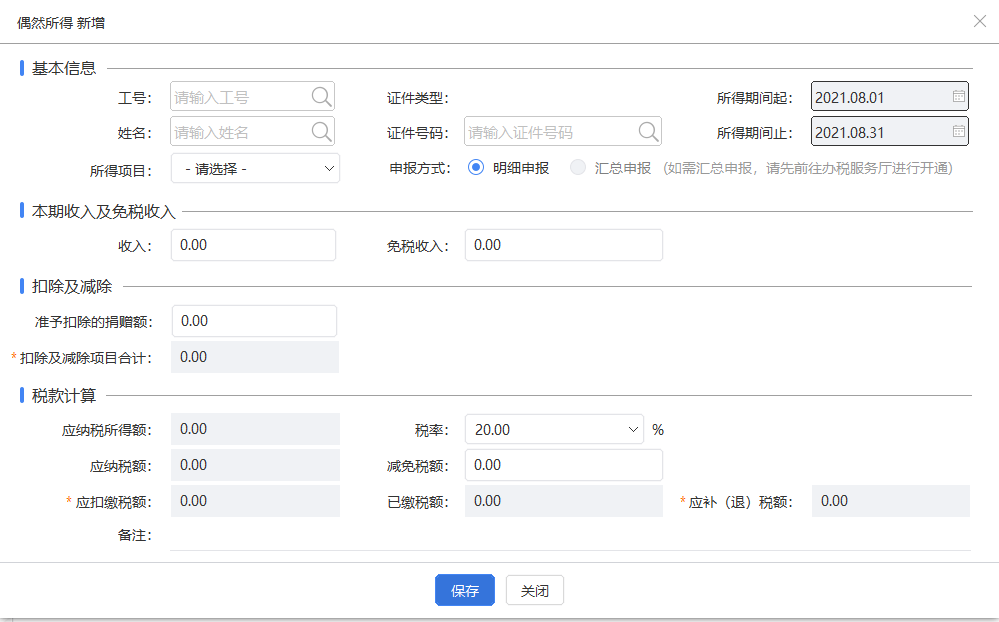Click the 关闭 button
Image resolution: width=999 pixels, height=622 pixels.
(535, 590)
